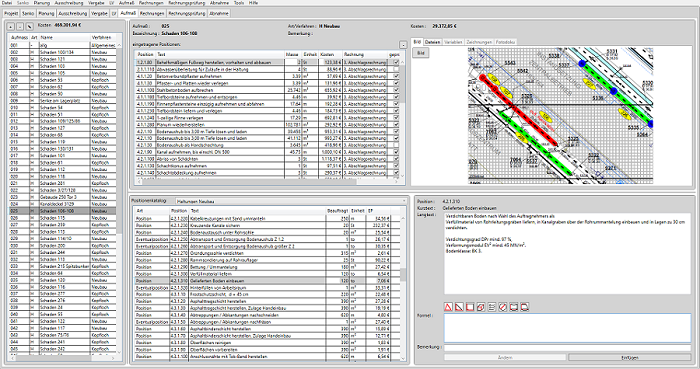Click down arrow of eingetragene Positionen scrollbar
Viewport: 700px width, 369px height.
403,176
